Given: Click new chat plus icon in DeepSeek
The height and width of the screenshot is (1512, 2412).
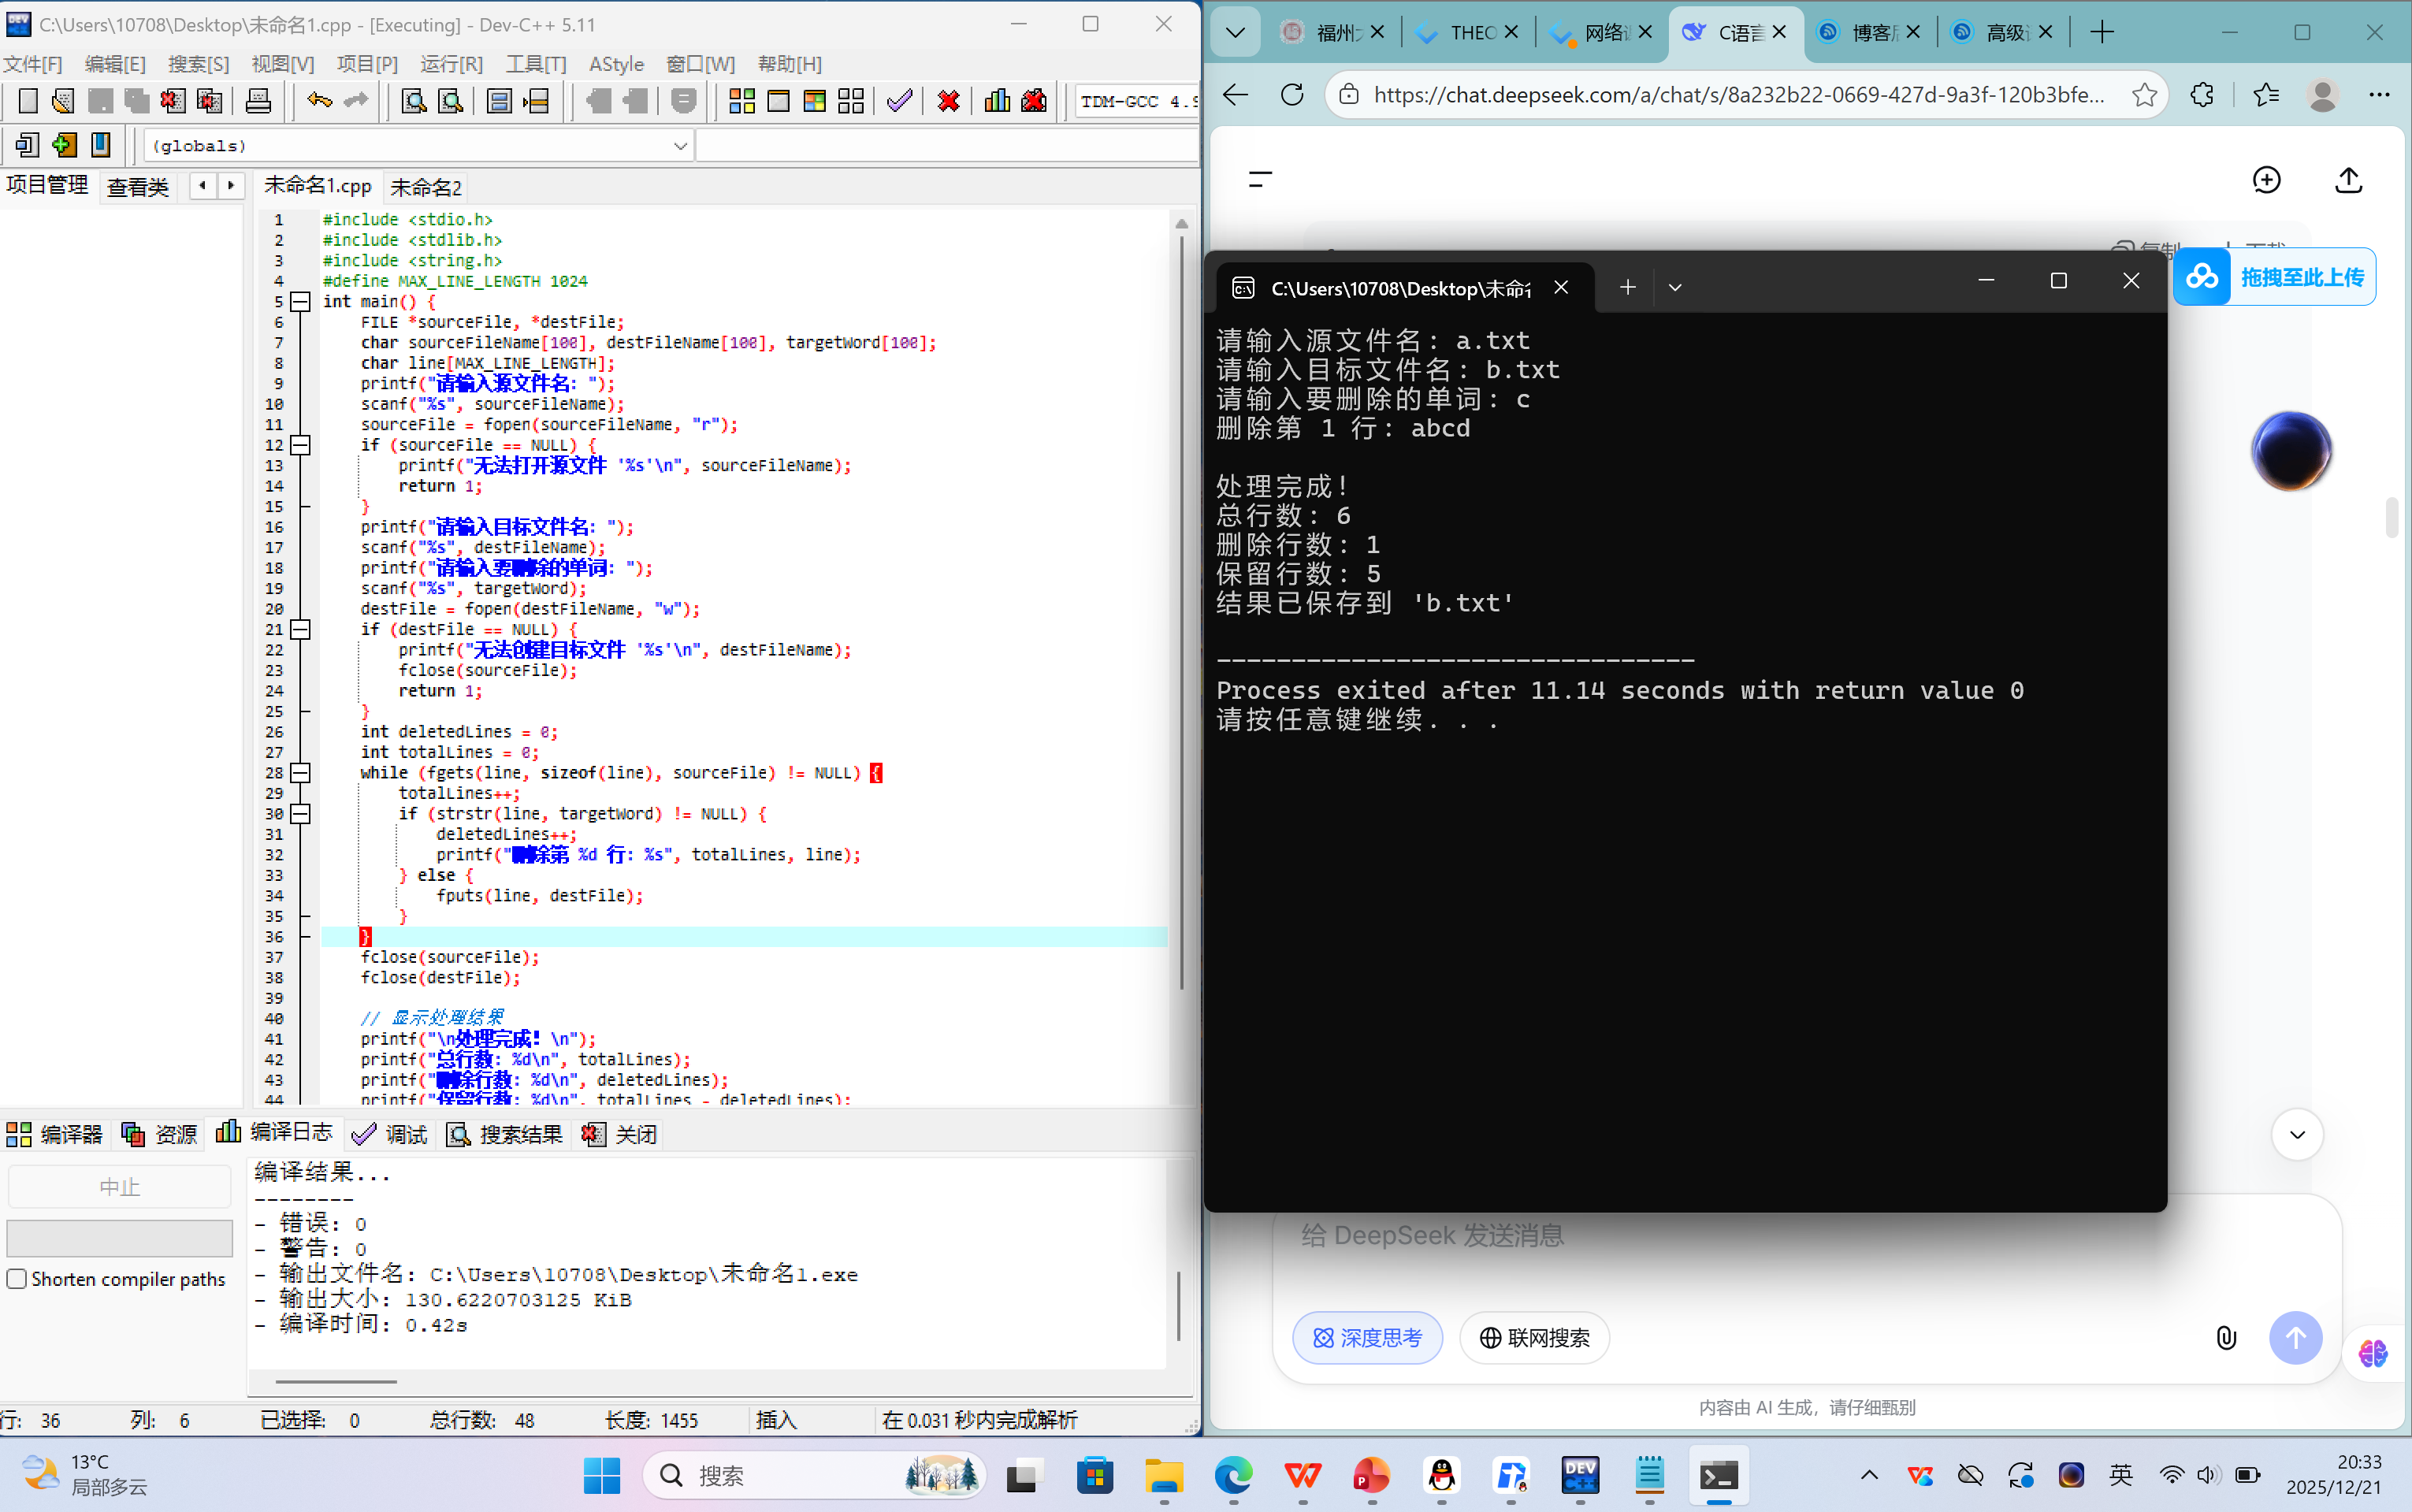Looking at the screenshot, I should (x=2266, y=180).
